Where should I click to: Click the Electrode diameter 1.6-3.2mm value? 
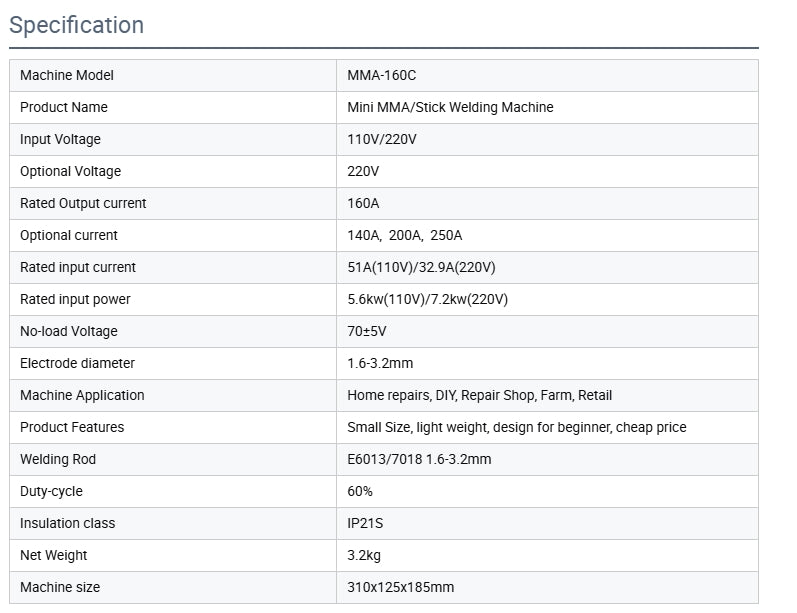(x=380, y=363)
